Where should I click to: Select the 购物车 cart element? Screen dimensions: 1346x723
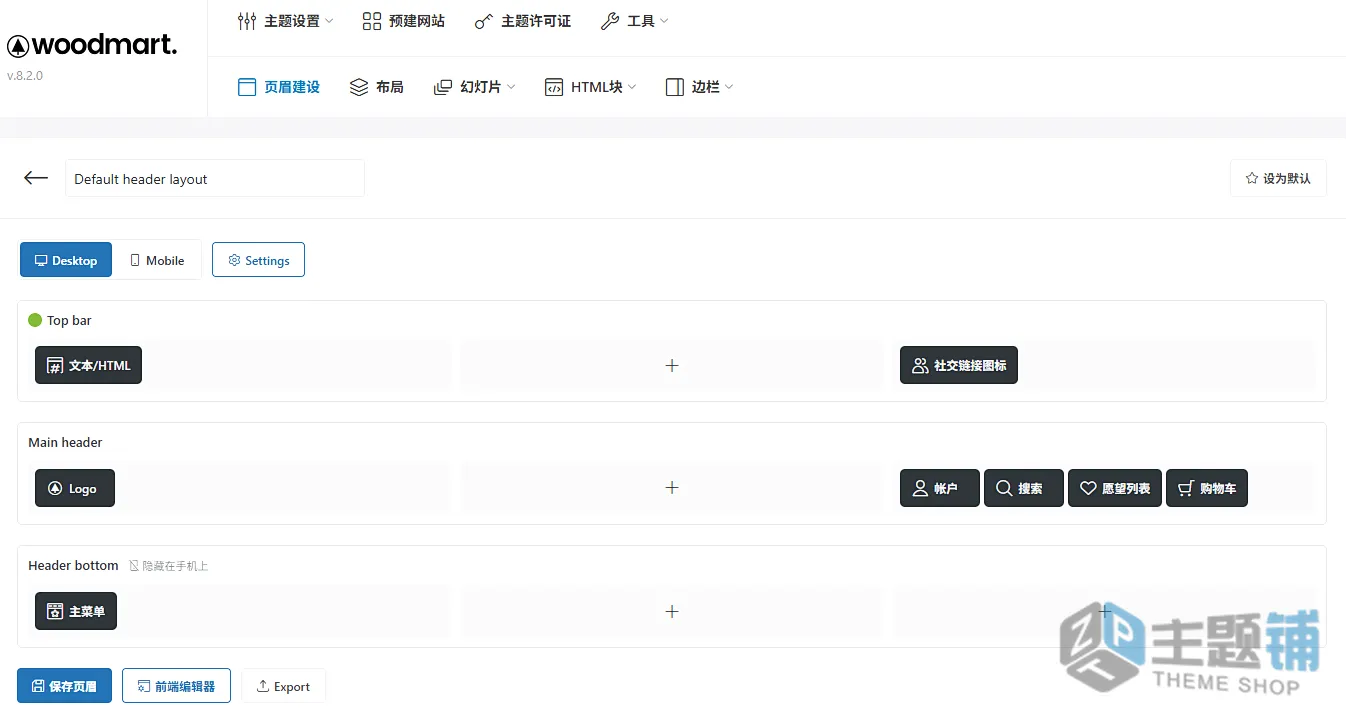1207,488
